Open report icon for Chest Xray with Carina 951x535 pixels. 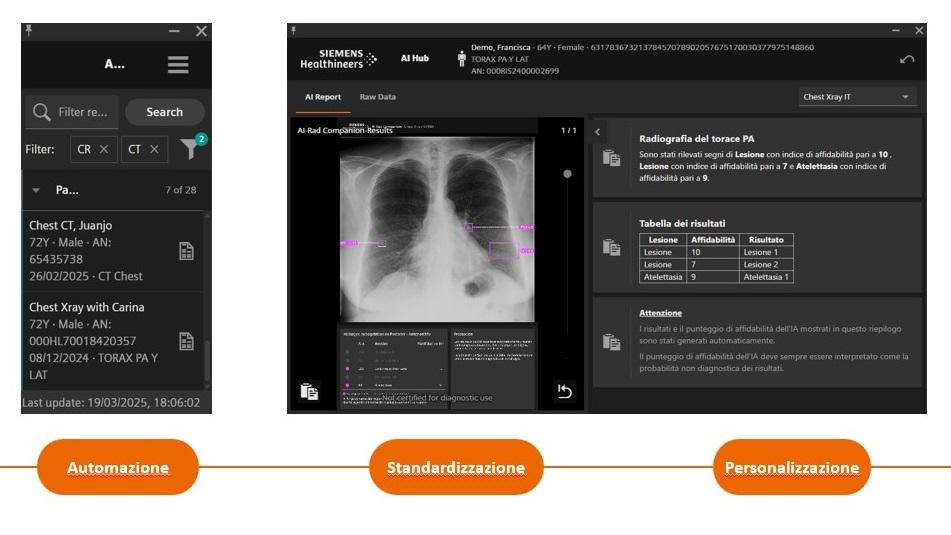(186, 341)
